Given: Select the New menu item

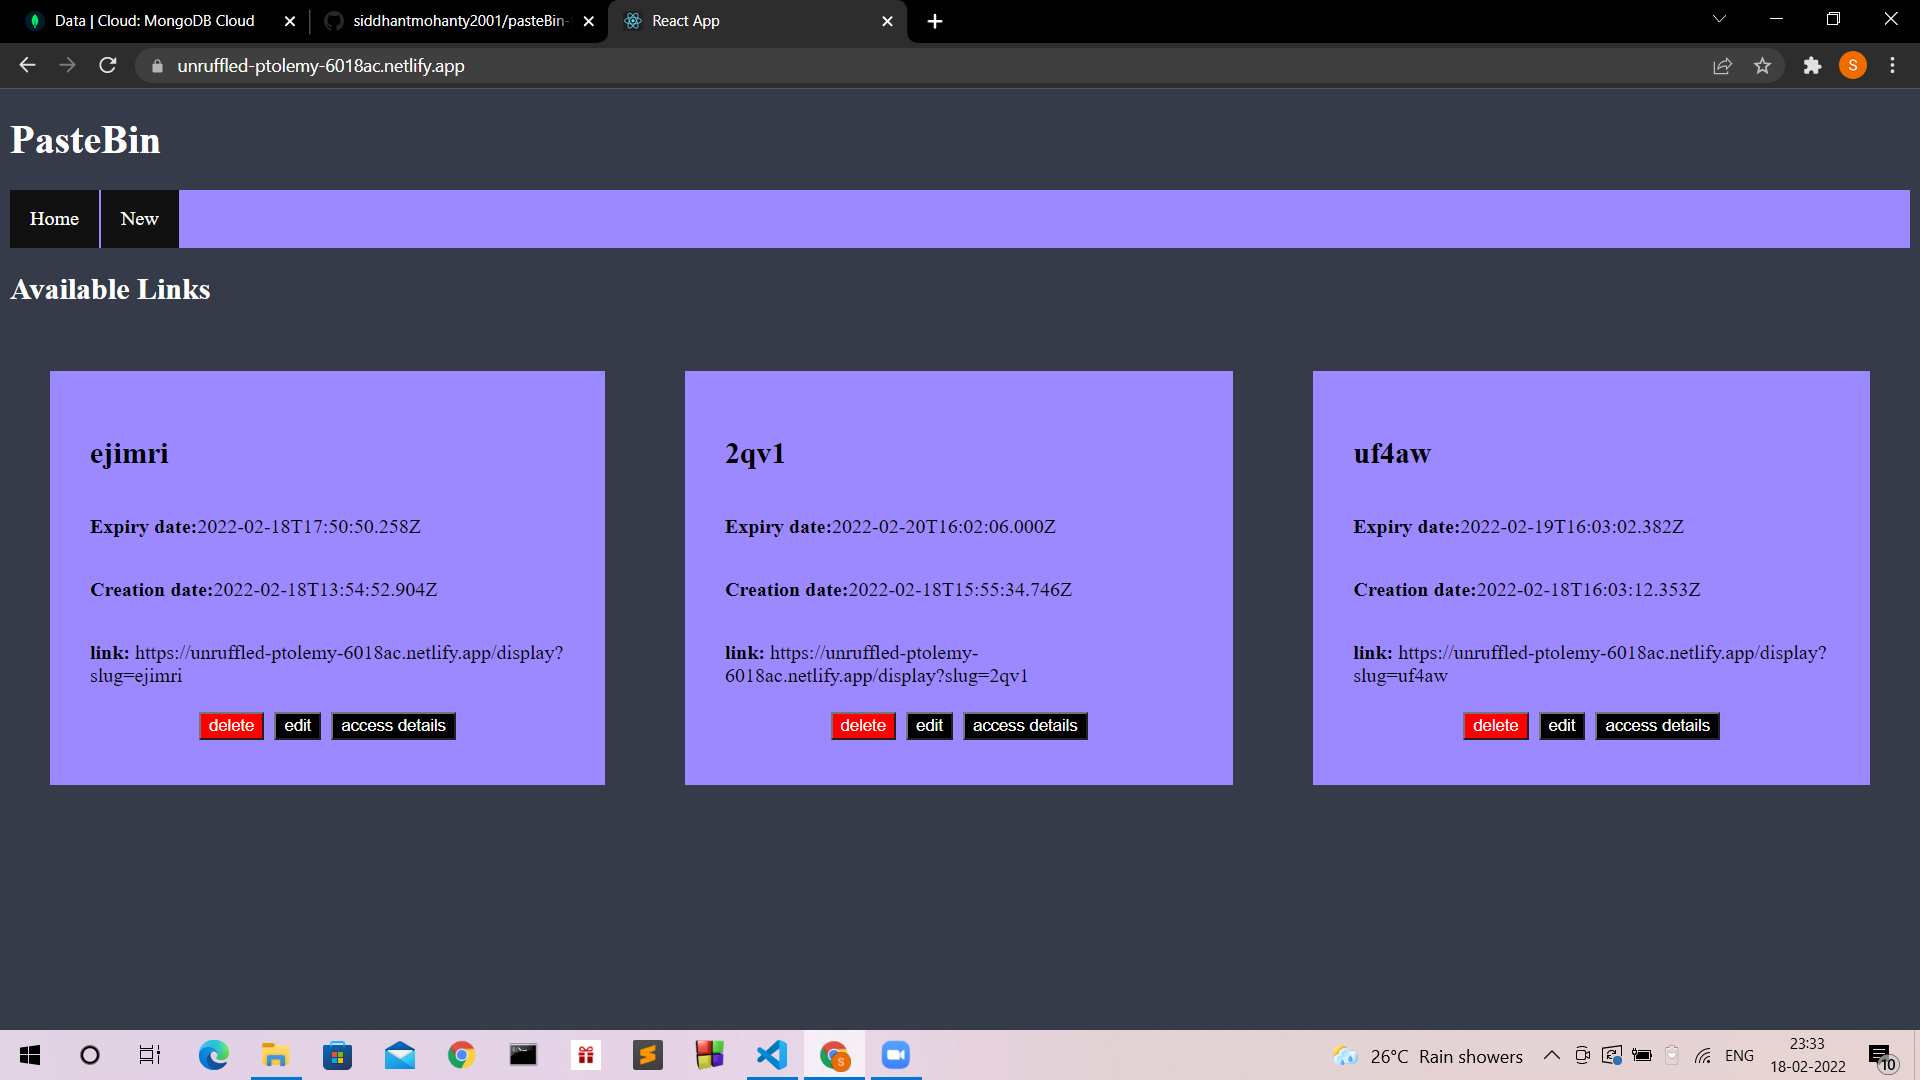Looking at the screenshot, I should click(x=139, y=218).
